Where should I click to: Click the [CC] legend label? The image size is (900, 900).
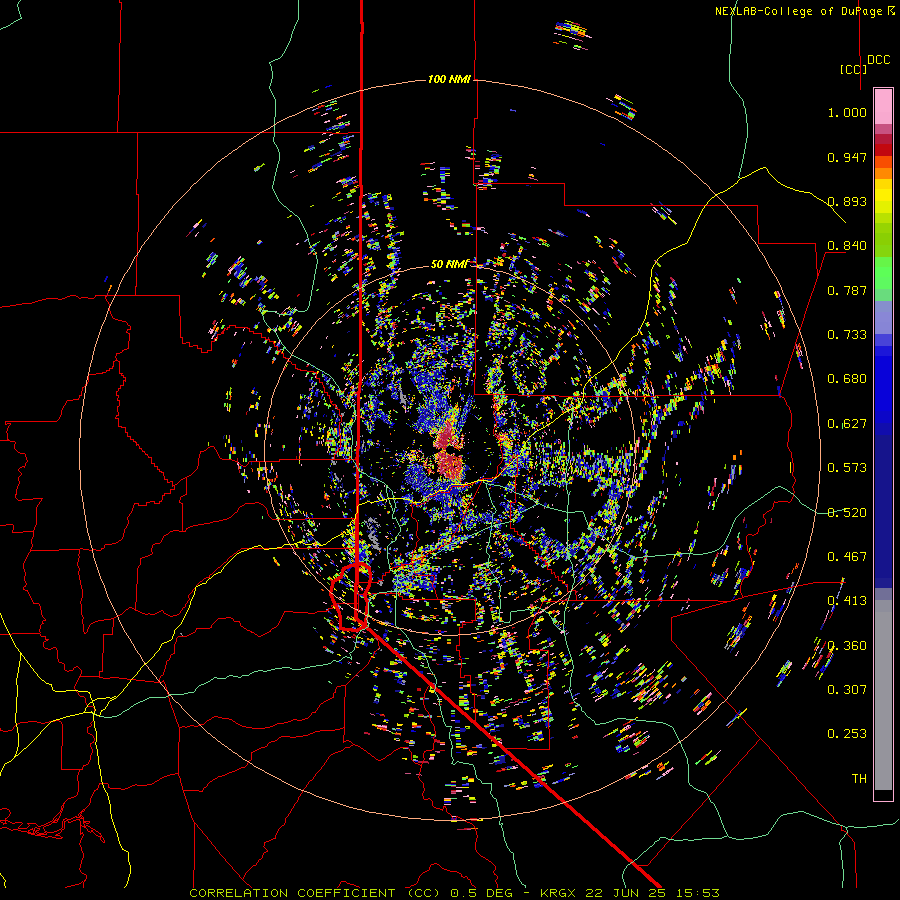pyautogui.click(x=853, y=69)
